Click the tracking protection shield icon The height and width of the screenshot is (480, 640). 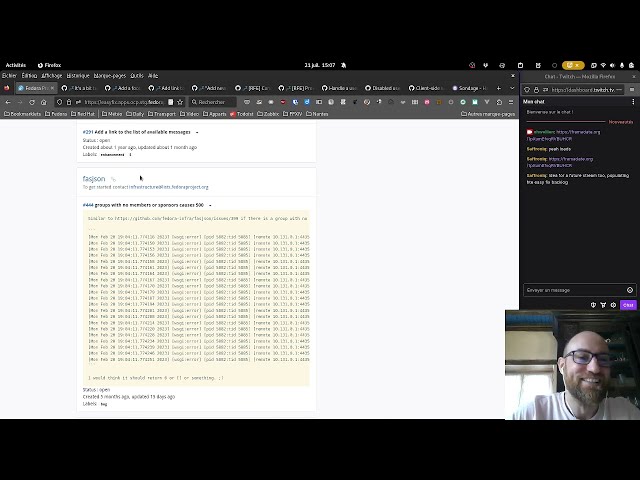60,102
